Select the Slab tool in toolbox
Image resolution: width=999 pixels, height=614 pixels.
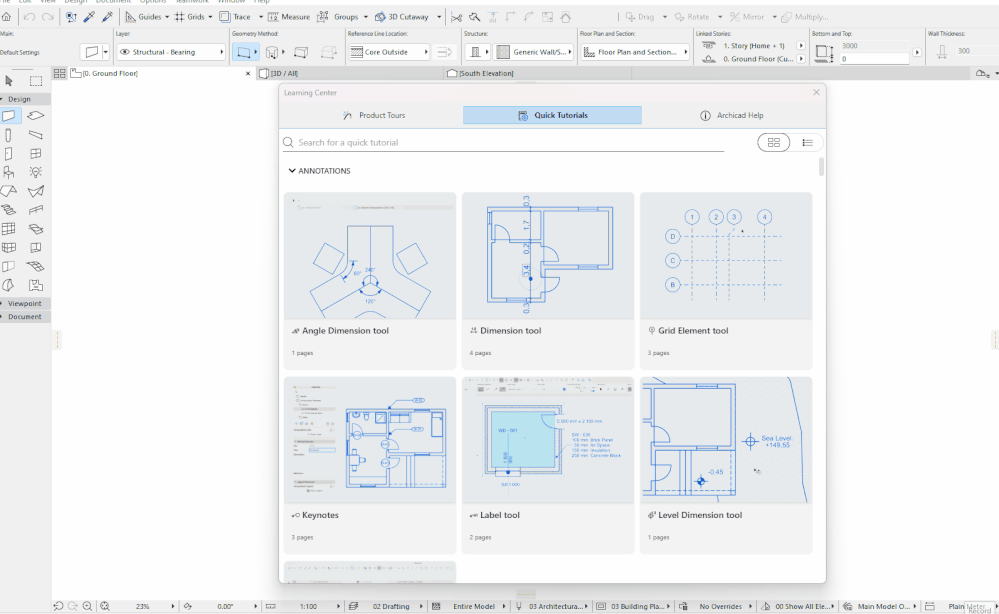coord(36,116)
